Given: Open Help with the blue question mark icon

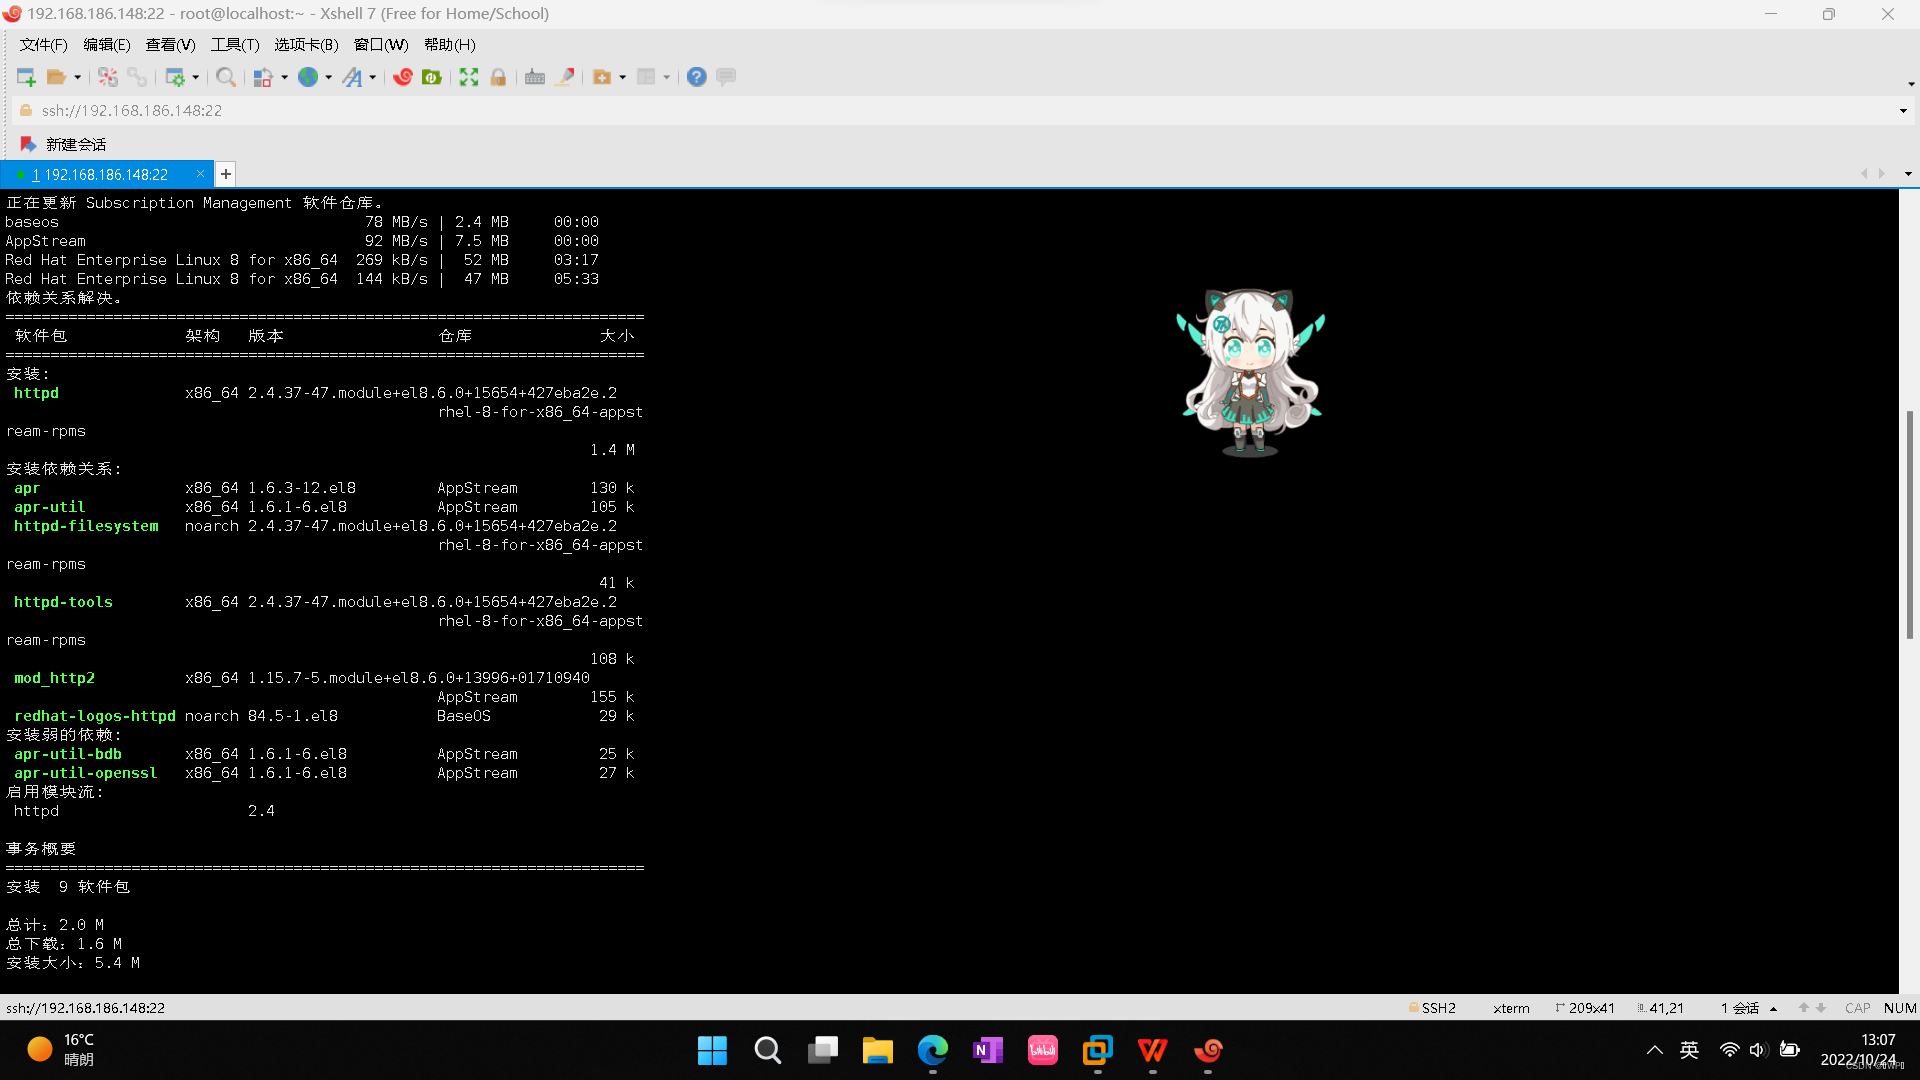Looking at the screenshot, I should tap(697, 77).
